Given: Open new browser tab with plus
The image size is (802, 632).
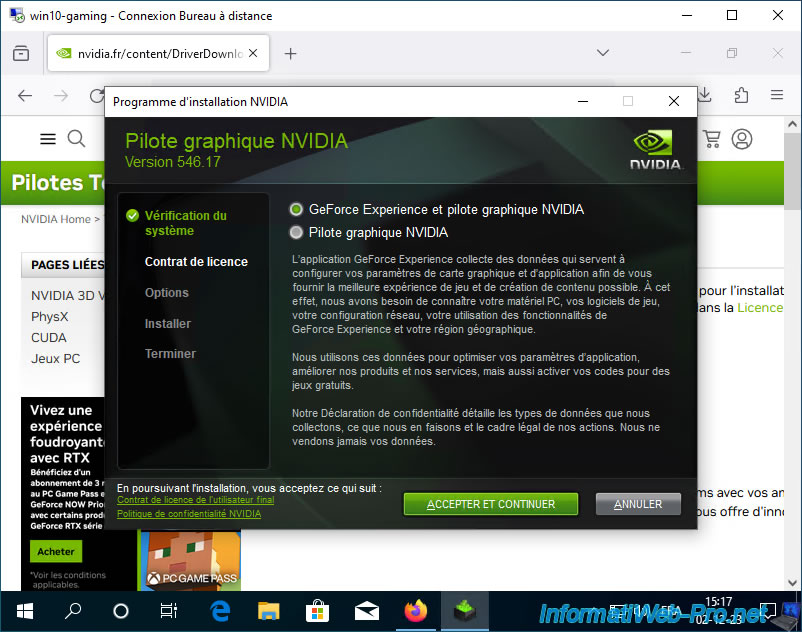Looking at the screenshot, I should click(291, 53).
